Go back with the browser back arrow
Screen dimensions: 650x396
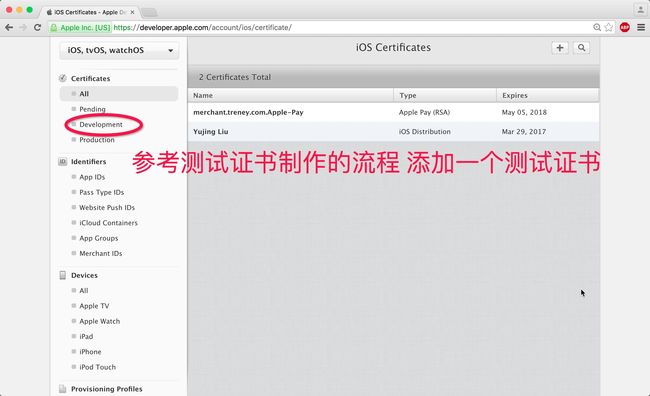[x=9, y=27]
